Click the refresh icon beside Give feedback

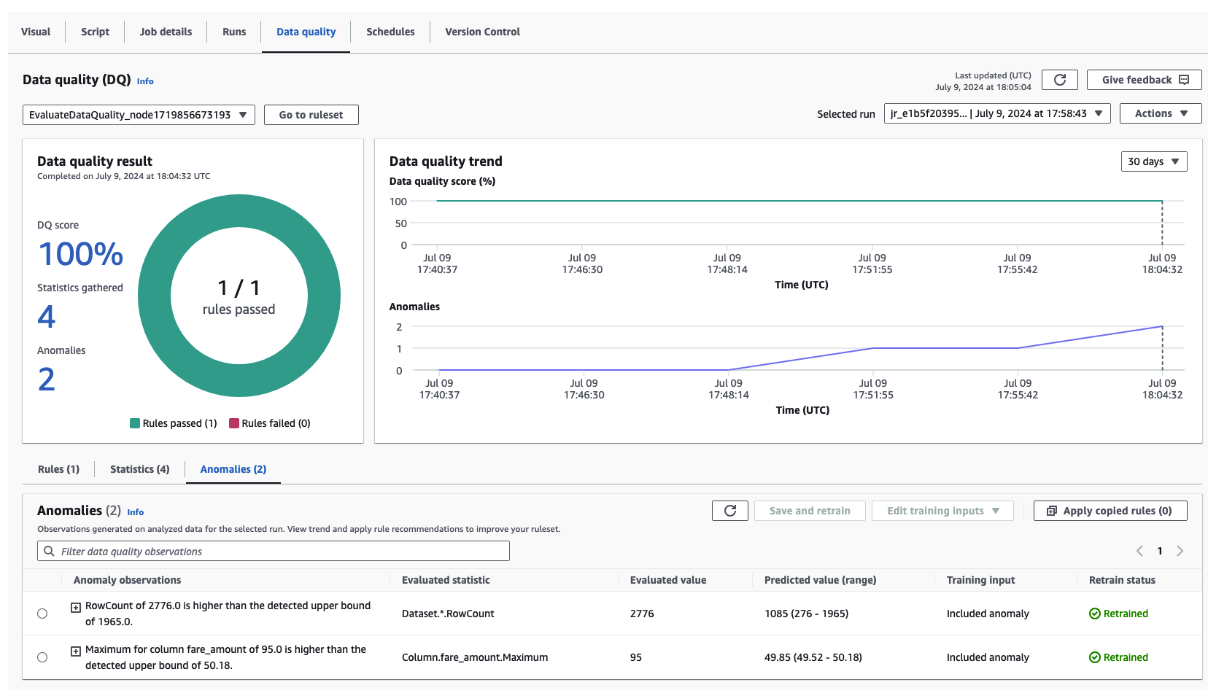point(1059,80)
